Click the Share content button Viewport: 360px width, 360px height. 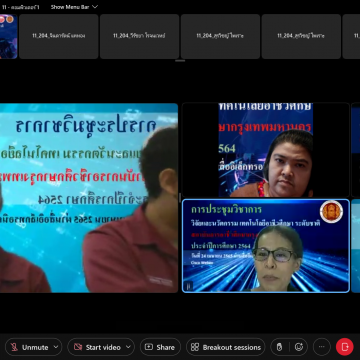160,347
